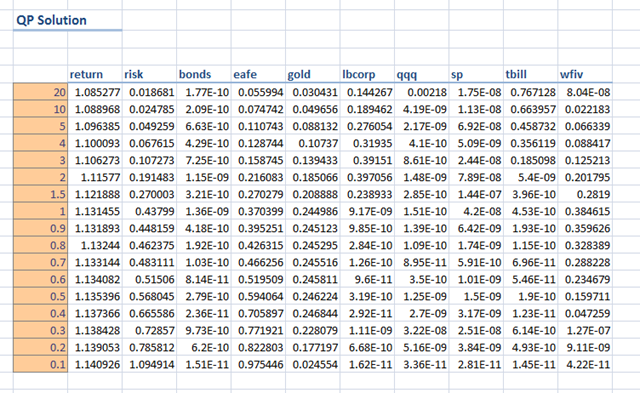640x393 pixels.
Task: Select the 'lbcorp' header cell
Action: (367, 74)
